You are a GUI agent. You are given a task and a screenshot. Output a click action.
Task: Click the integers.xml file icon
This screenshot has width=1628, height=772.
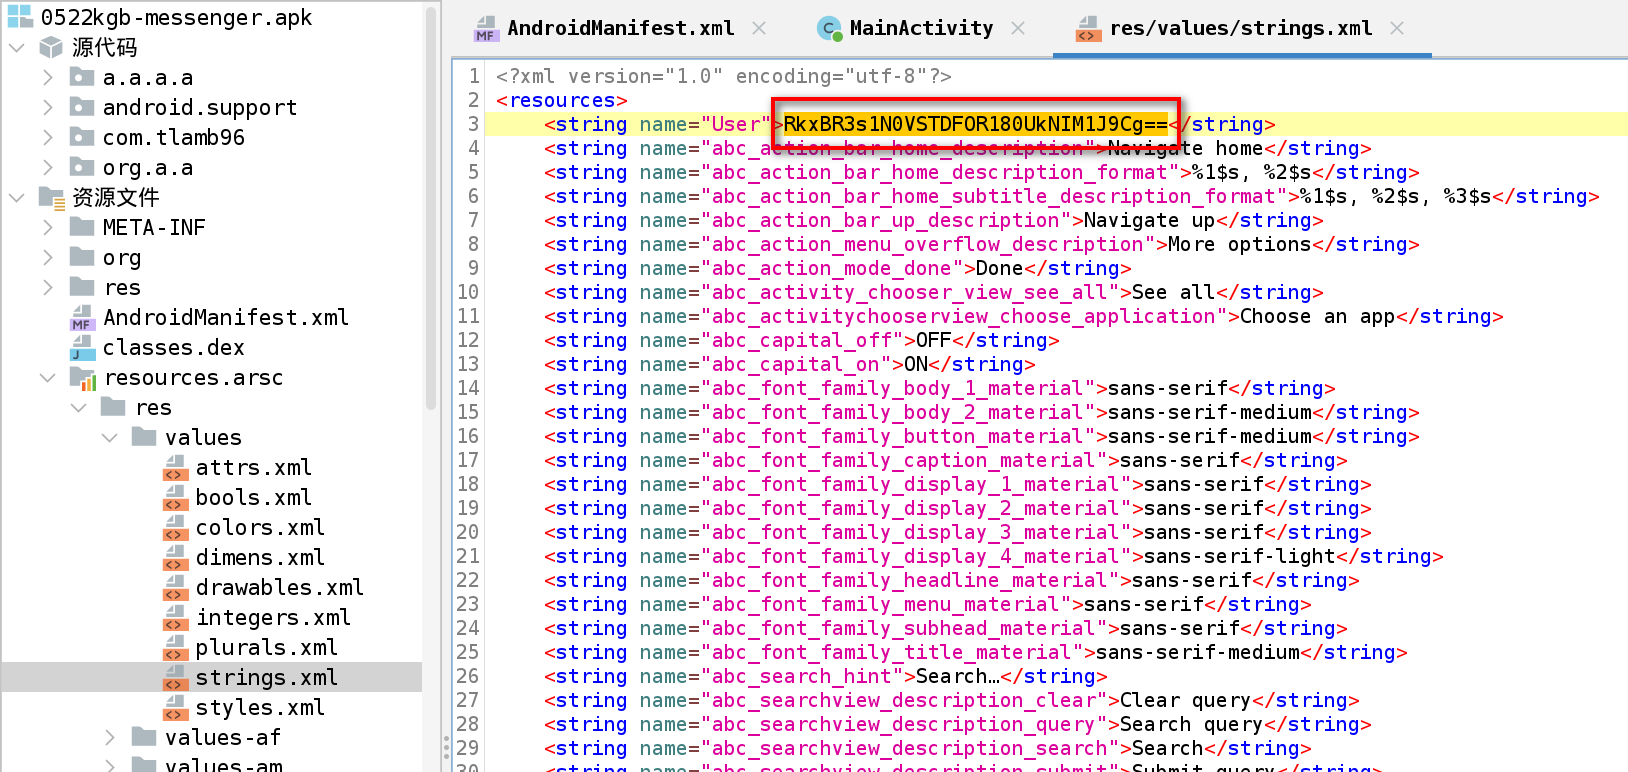coord(176,617)
